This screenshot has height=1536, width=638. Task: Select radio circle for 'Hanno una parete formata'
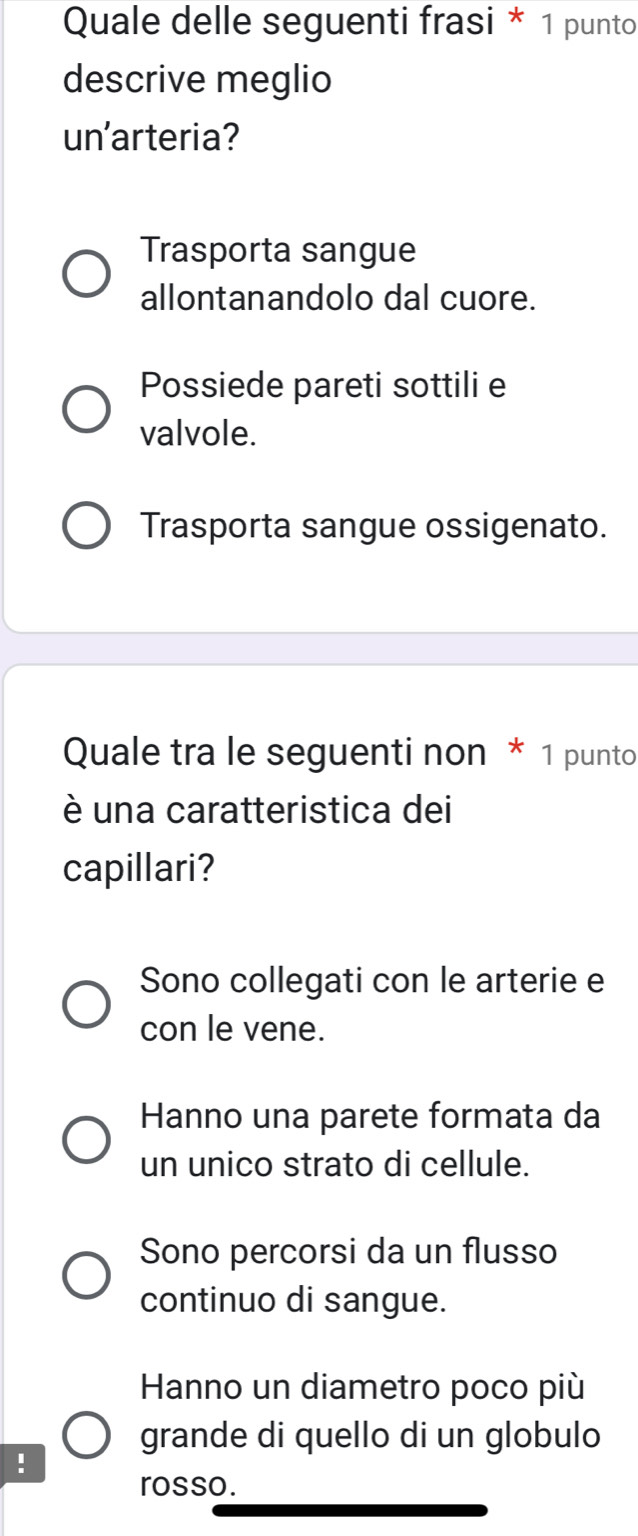(x=87, y=1140)
